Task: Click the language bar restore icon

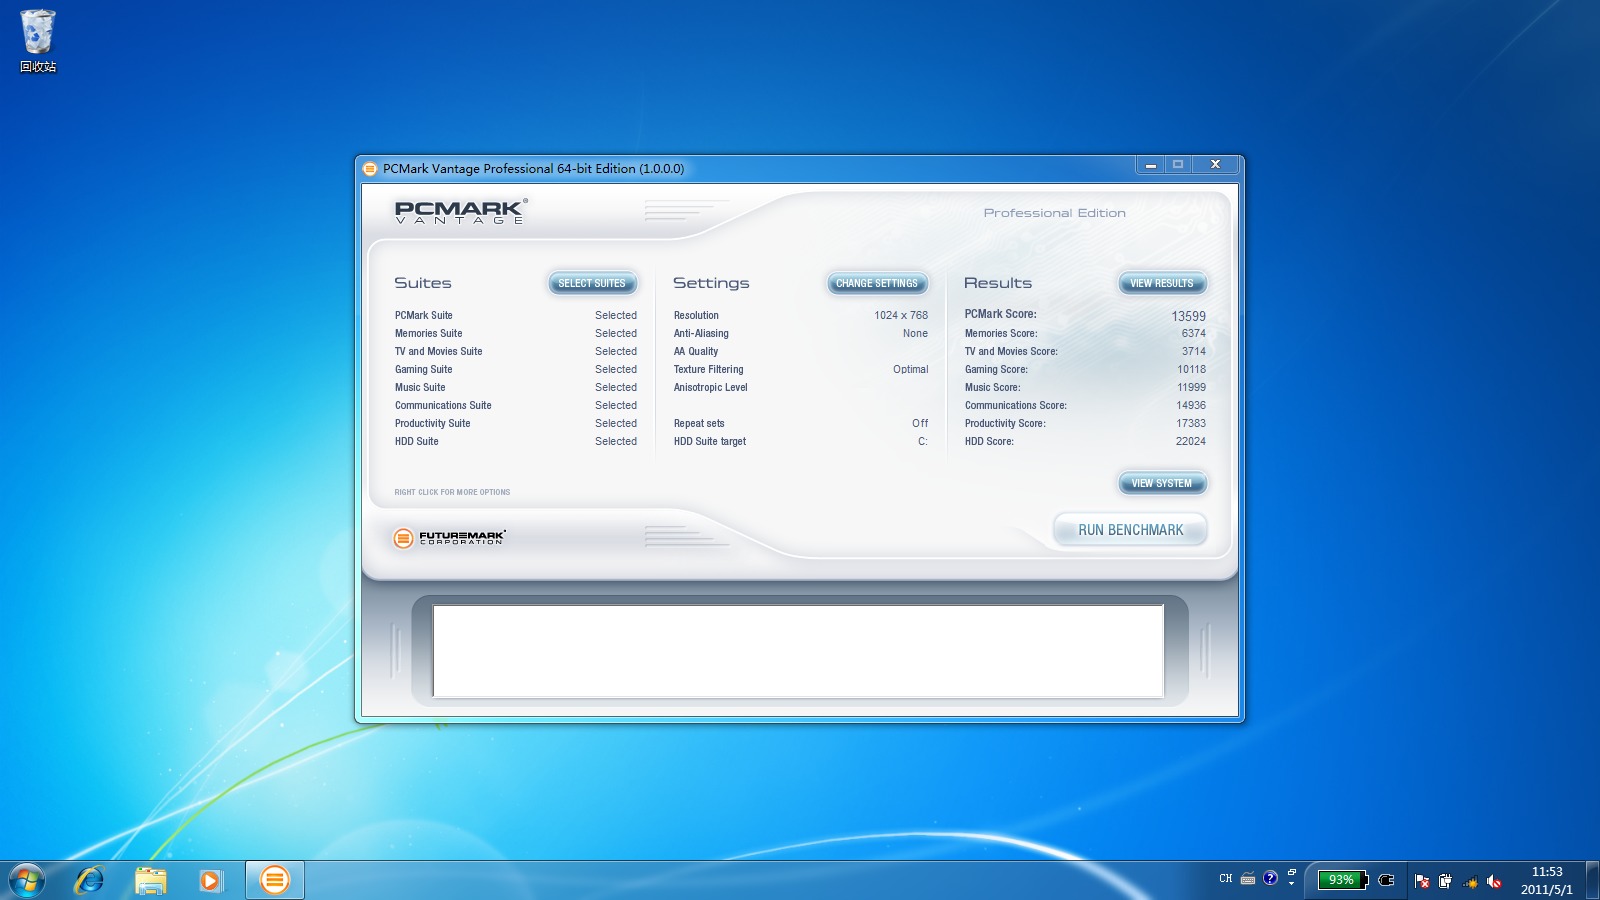Action: (1291, 873)
